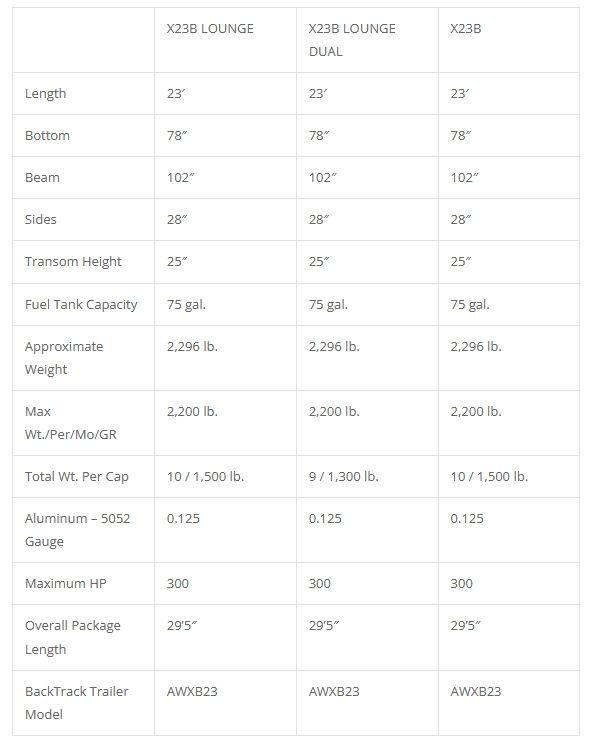Click the Maximum HP row label

(66, 583)
